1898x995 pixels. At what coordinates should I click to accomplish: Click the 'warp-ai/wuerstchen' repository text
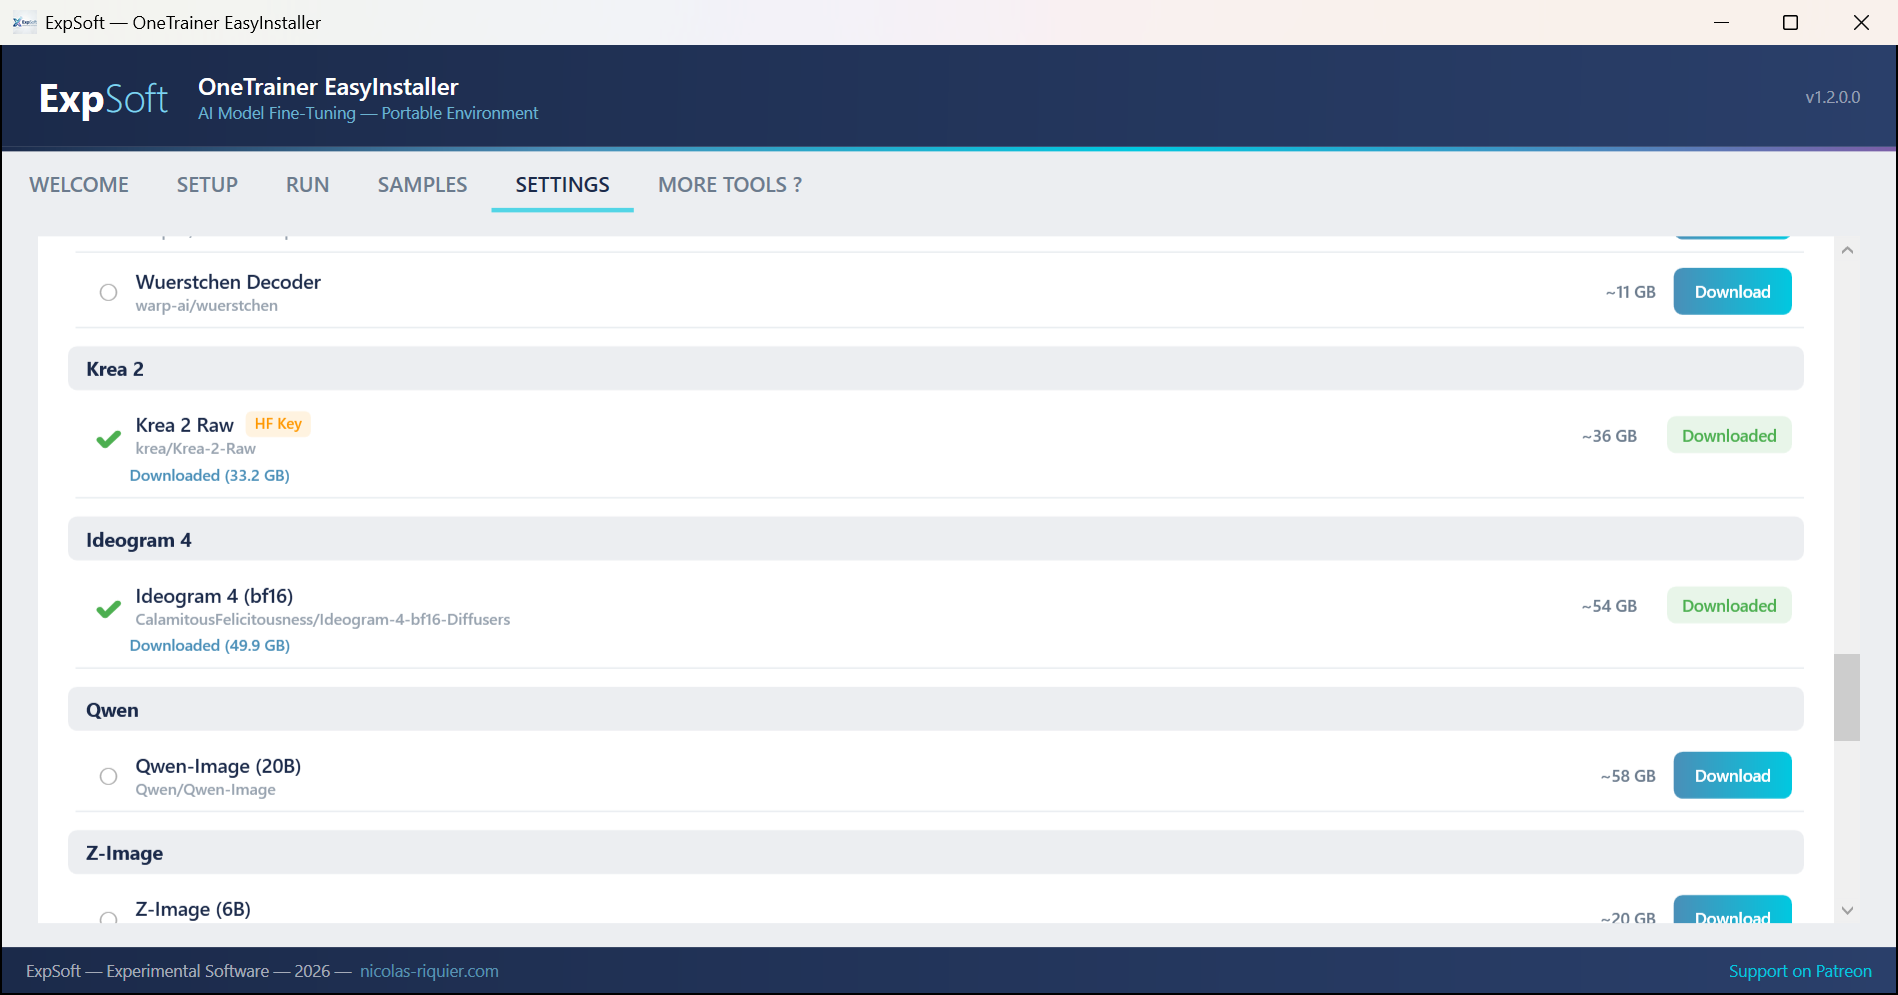pos(207,306)
